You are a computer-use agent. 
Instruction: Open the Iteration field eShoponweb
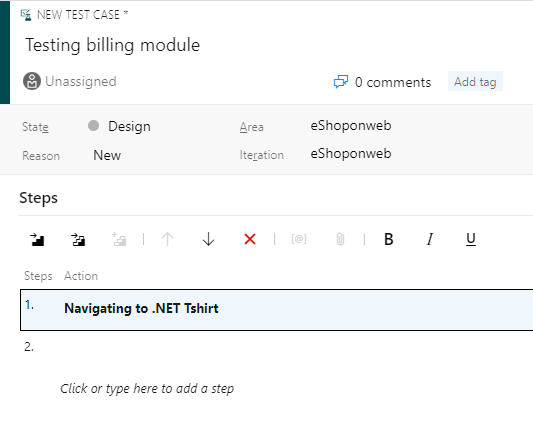(351, 154)
